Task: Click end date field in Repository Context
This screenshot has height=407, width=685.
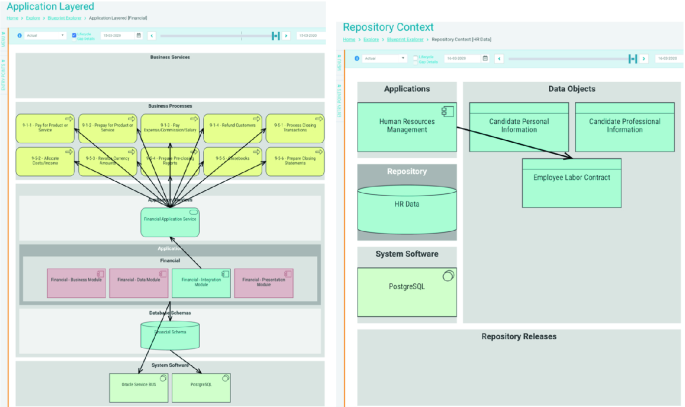Action: 669,58
